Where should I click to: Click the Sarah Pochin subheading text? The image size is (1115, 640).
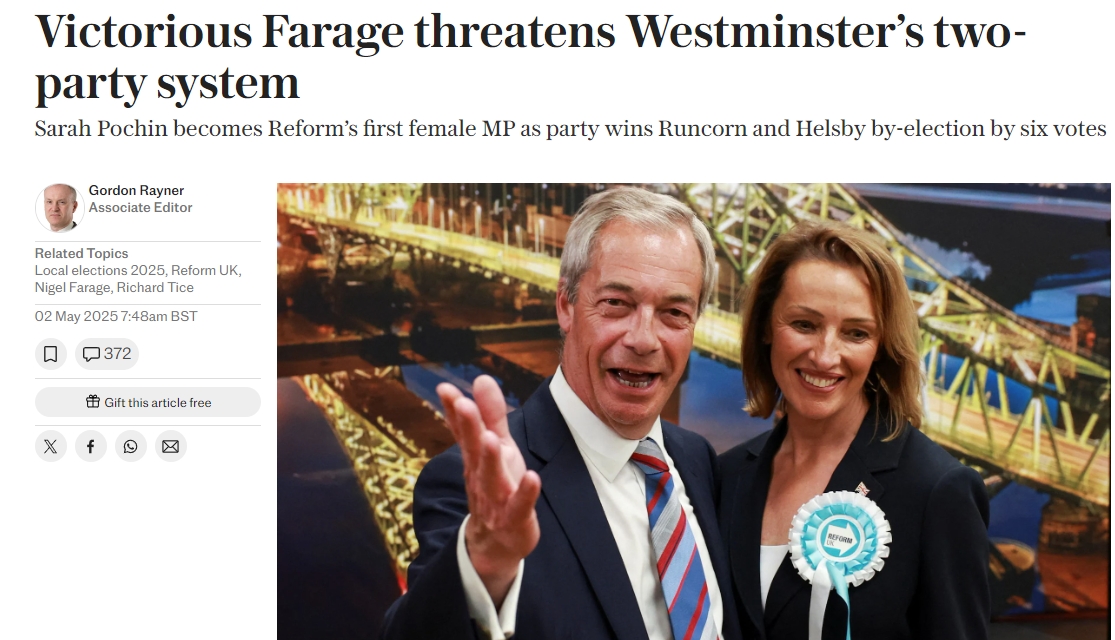[x=570, y=129]
